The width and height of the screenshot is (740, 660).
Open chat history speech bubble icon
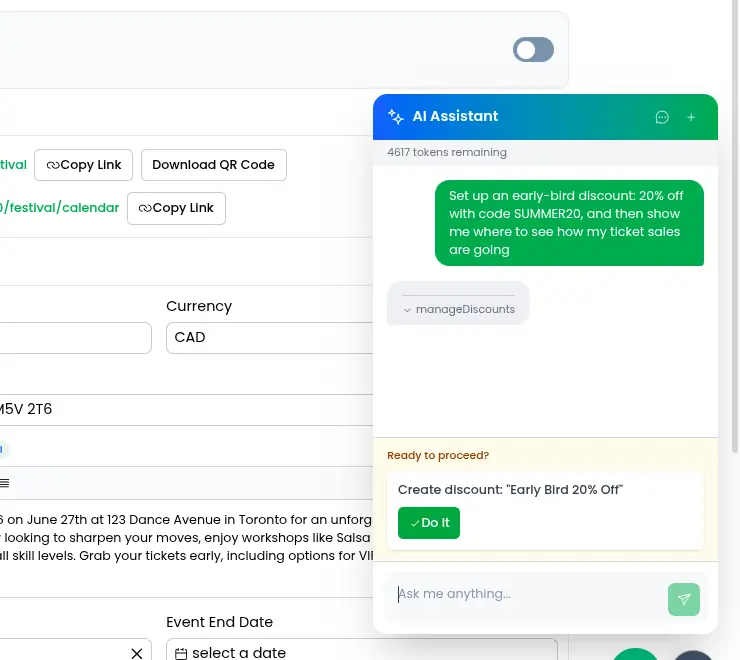(x=662, y=117)
